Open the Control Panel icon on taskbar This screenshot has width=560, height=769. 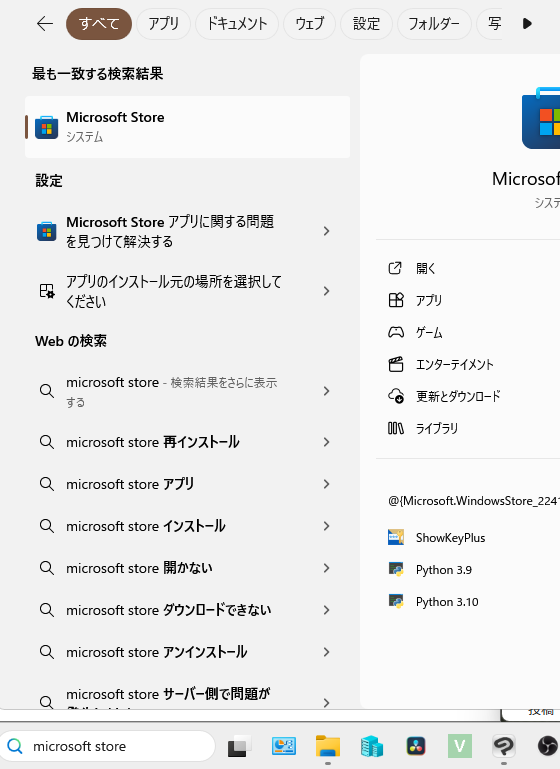click(284, 746)
